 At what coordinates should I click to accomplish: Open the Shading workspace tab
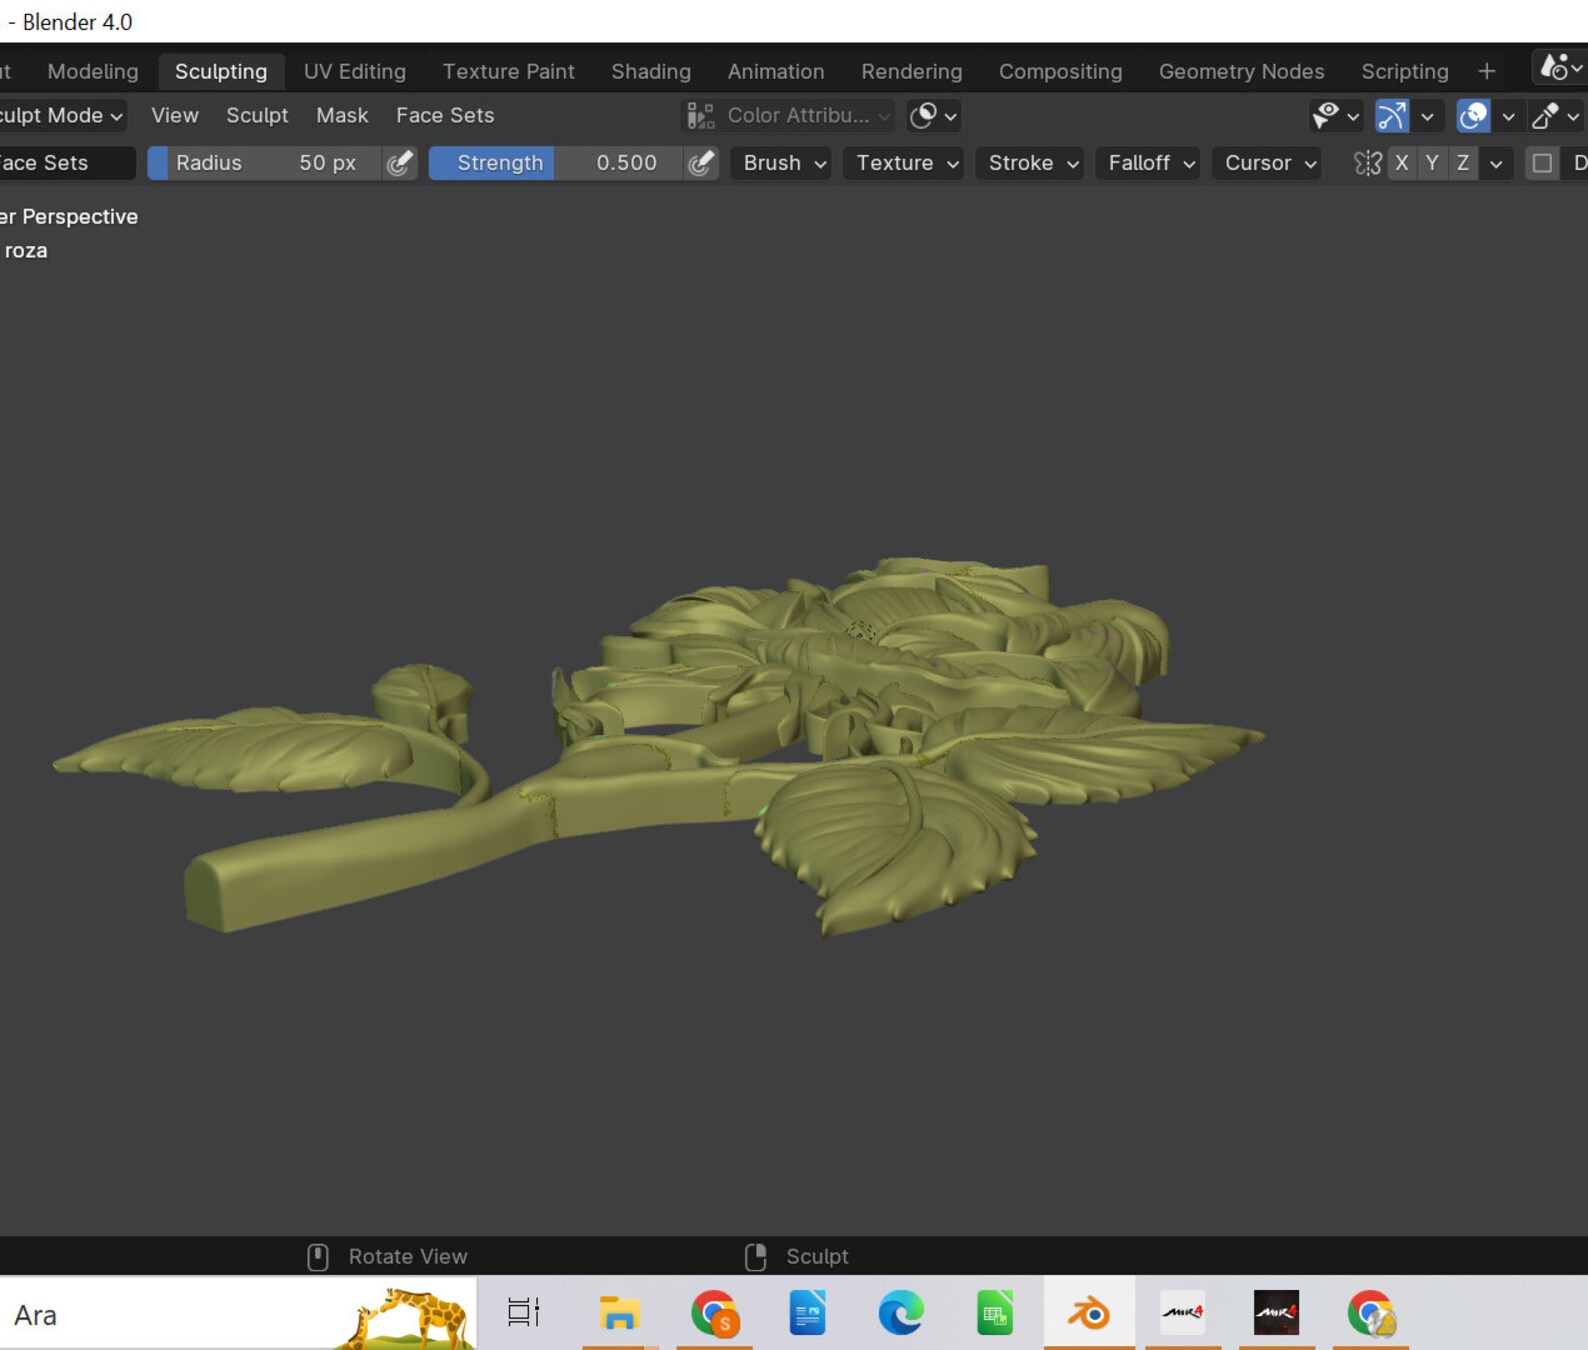click(x=651, y=72)
